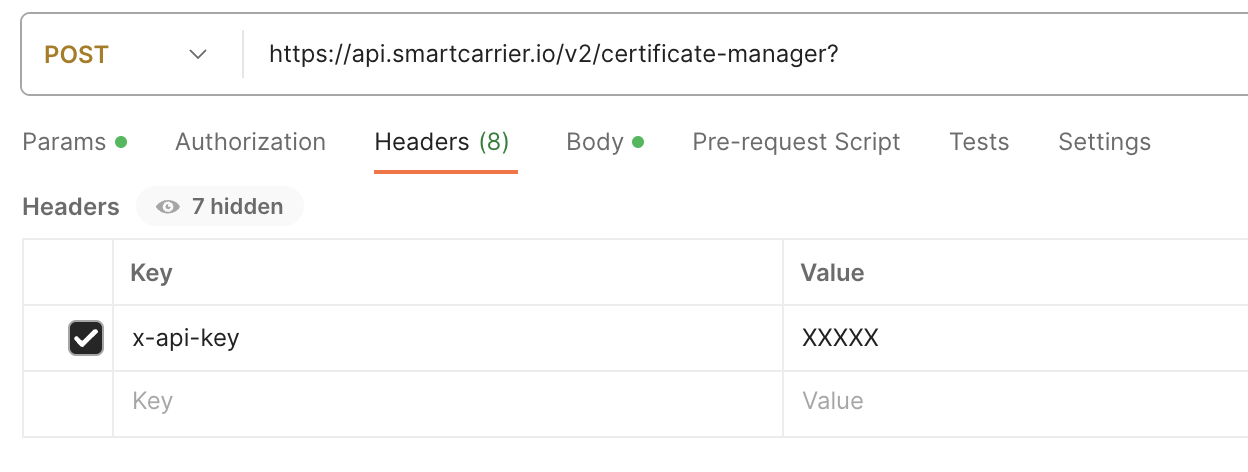The width and height of the screenshot is (1248, 472).
Task: Open the Settings tab
Action: tap(1104, 142)
